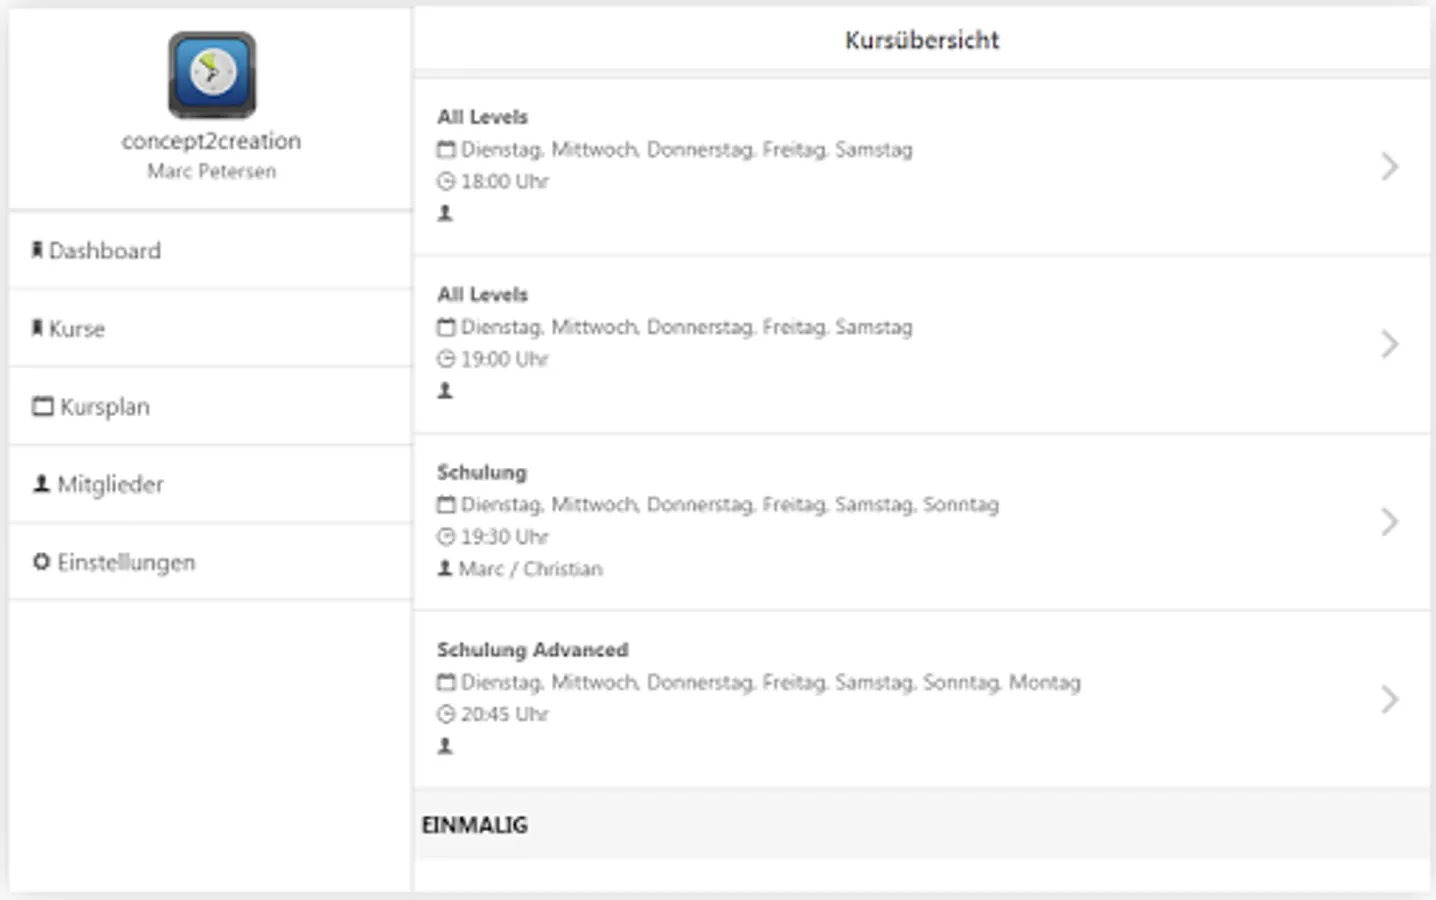Click the user name Marc Petersen
Image resolution: width=1436 pixels, height=900 pixels.
pos(211,172)
